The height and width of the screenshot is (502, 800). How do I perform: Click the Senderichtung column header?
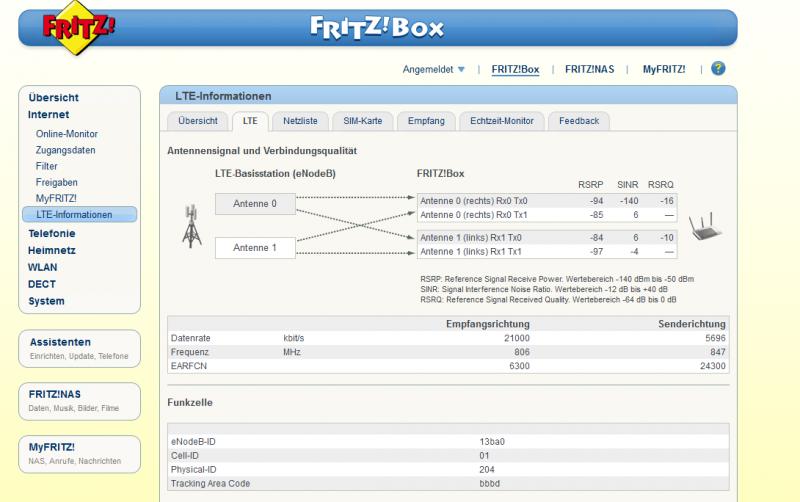pos(692,324)
